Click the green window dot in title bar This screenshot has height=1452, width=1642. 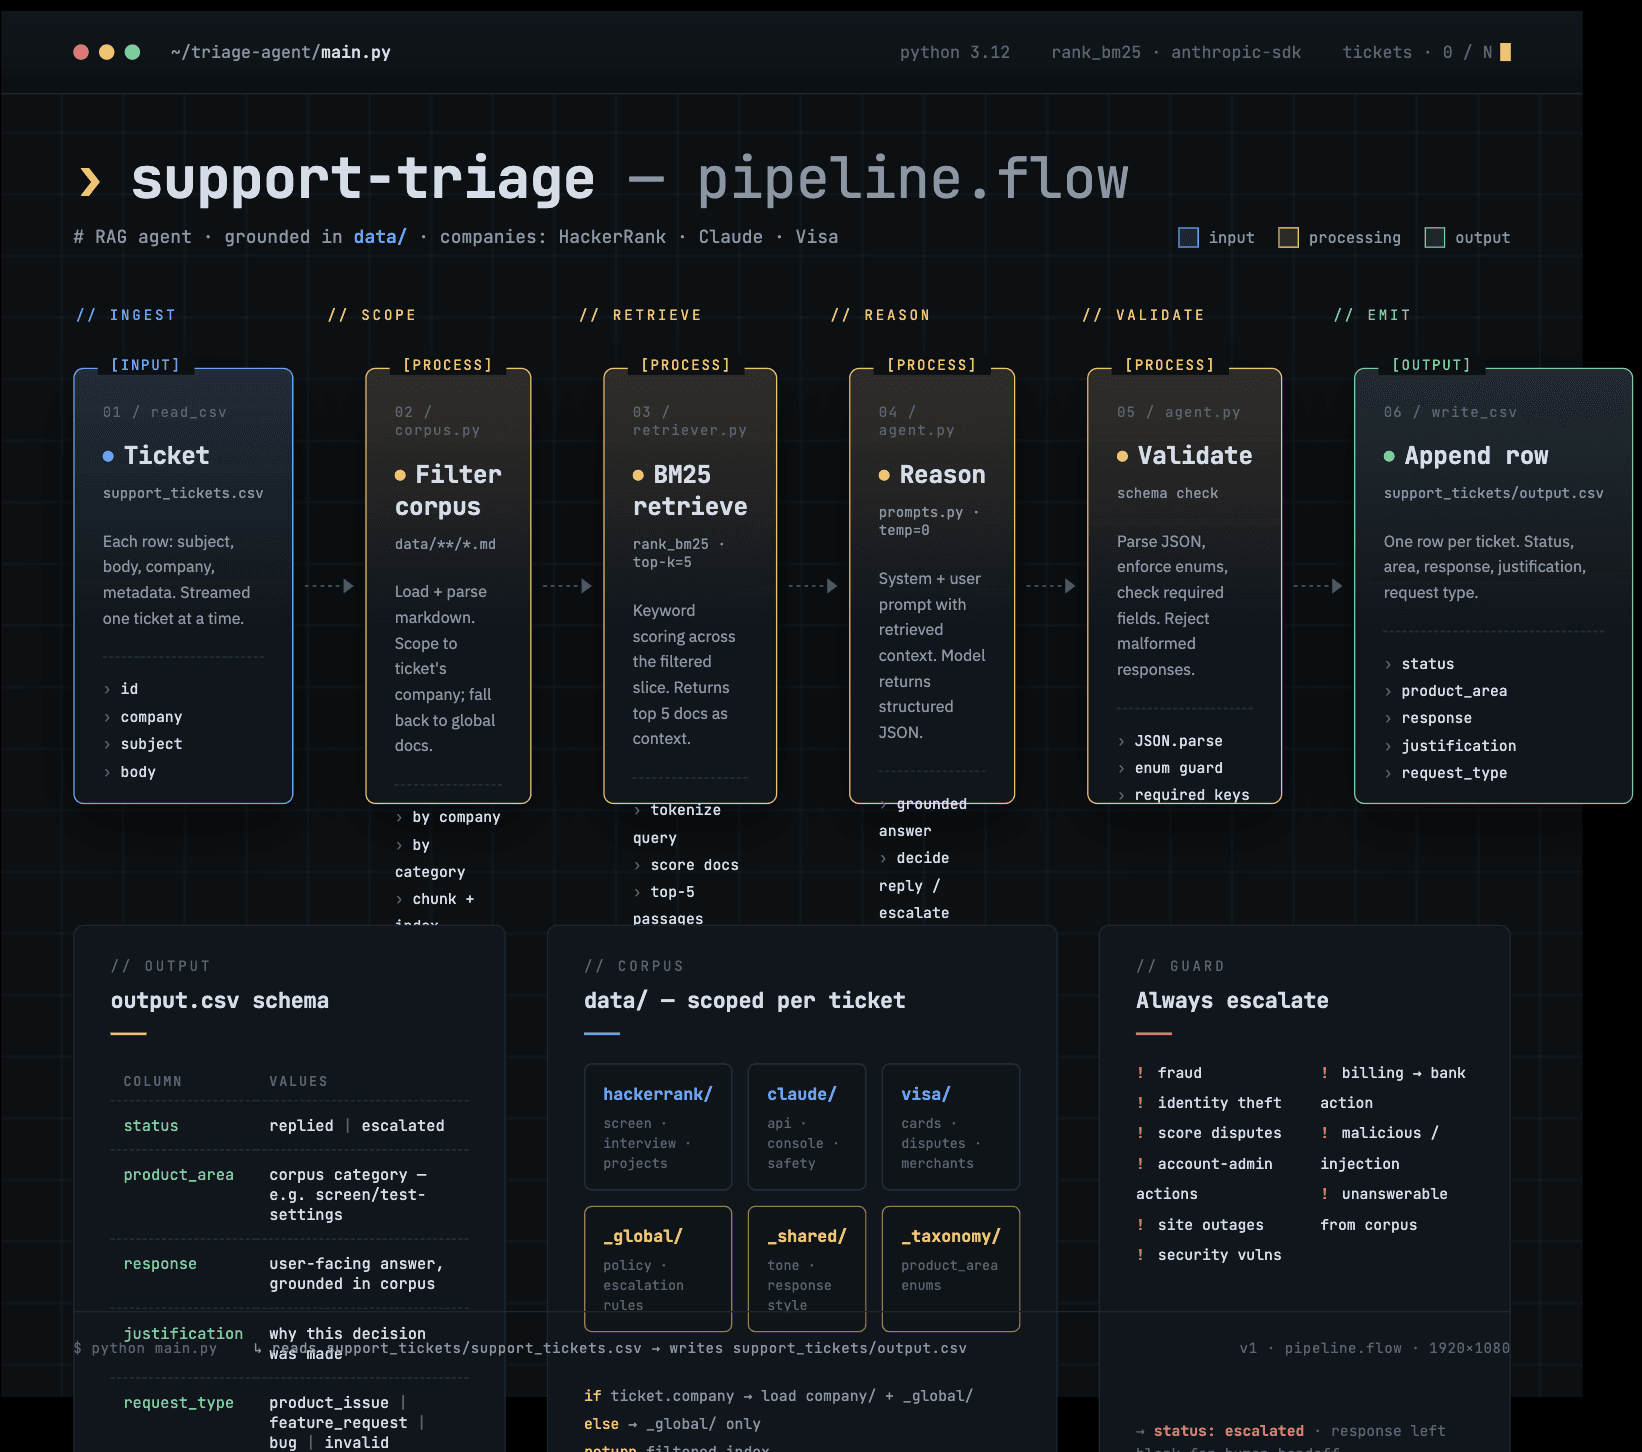click(x=132, y=52)
